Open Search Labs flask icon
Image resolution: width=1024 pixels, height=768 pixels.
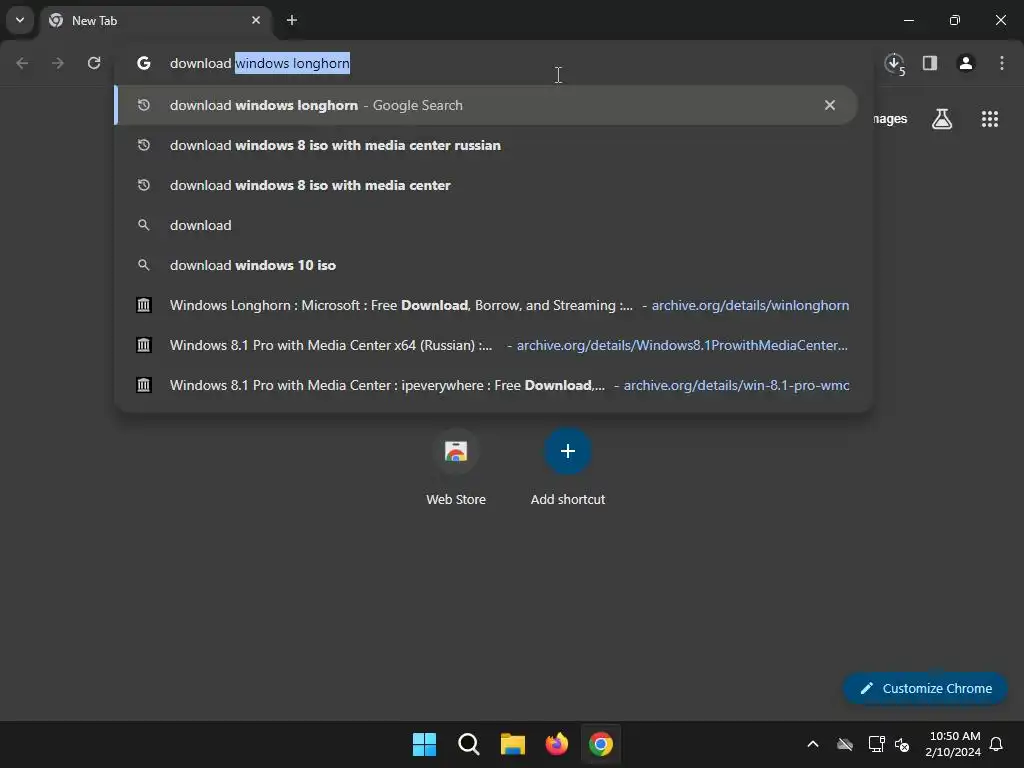(942, 119)
